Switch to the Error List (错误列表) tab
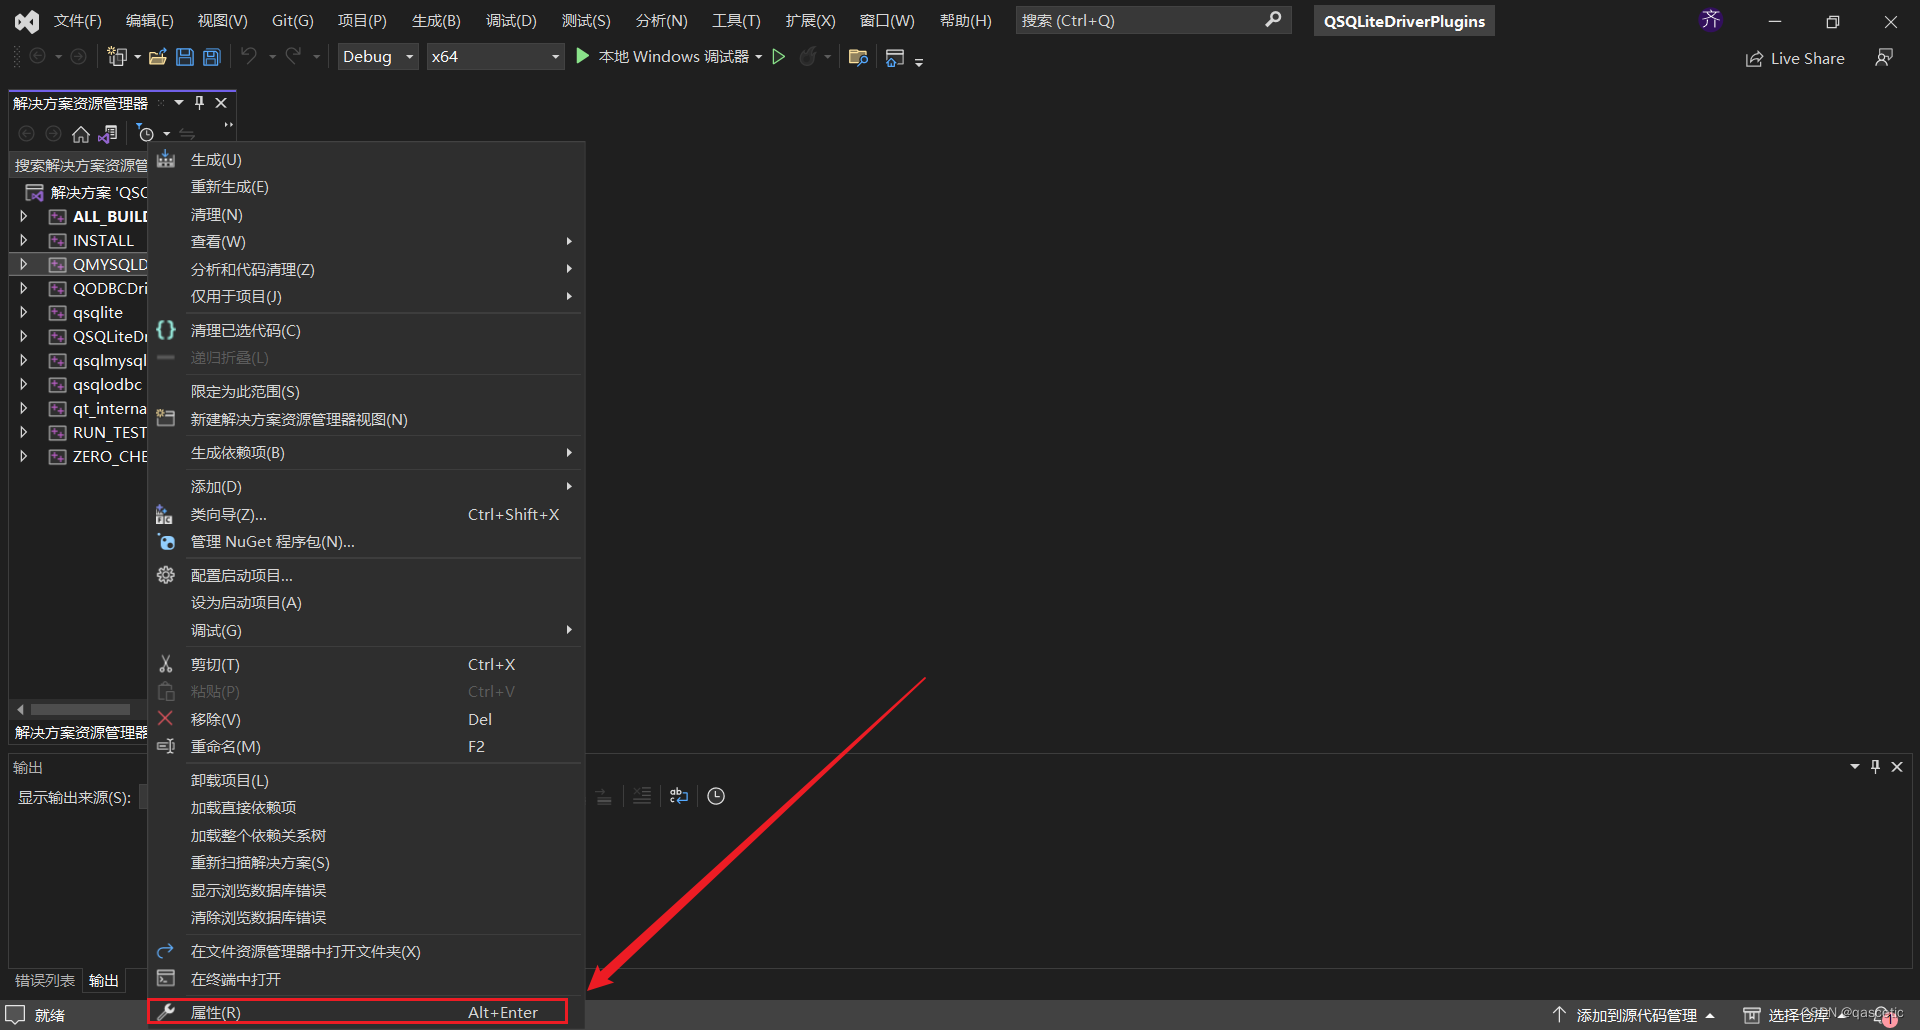 [44, 981]
